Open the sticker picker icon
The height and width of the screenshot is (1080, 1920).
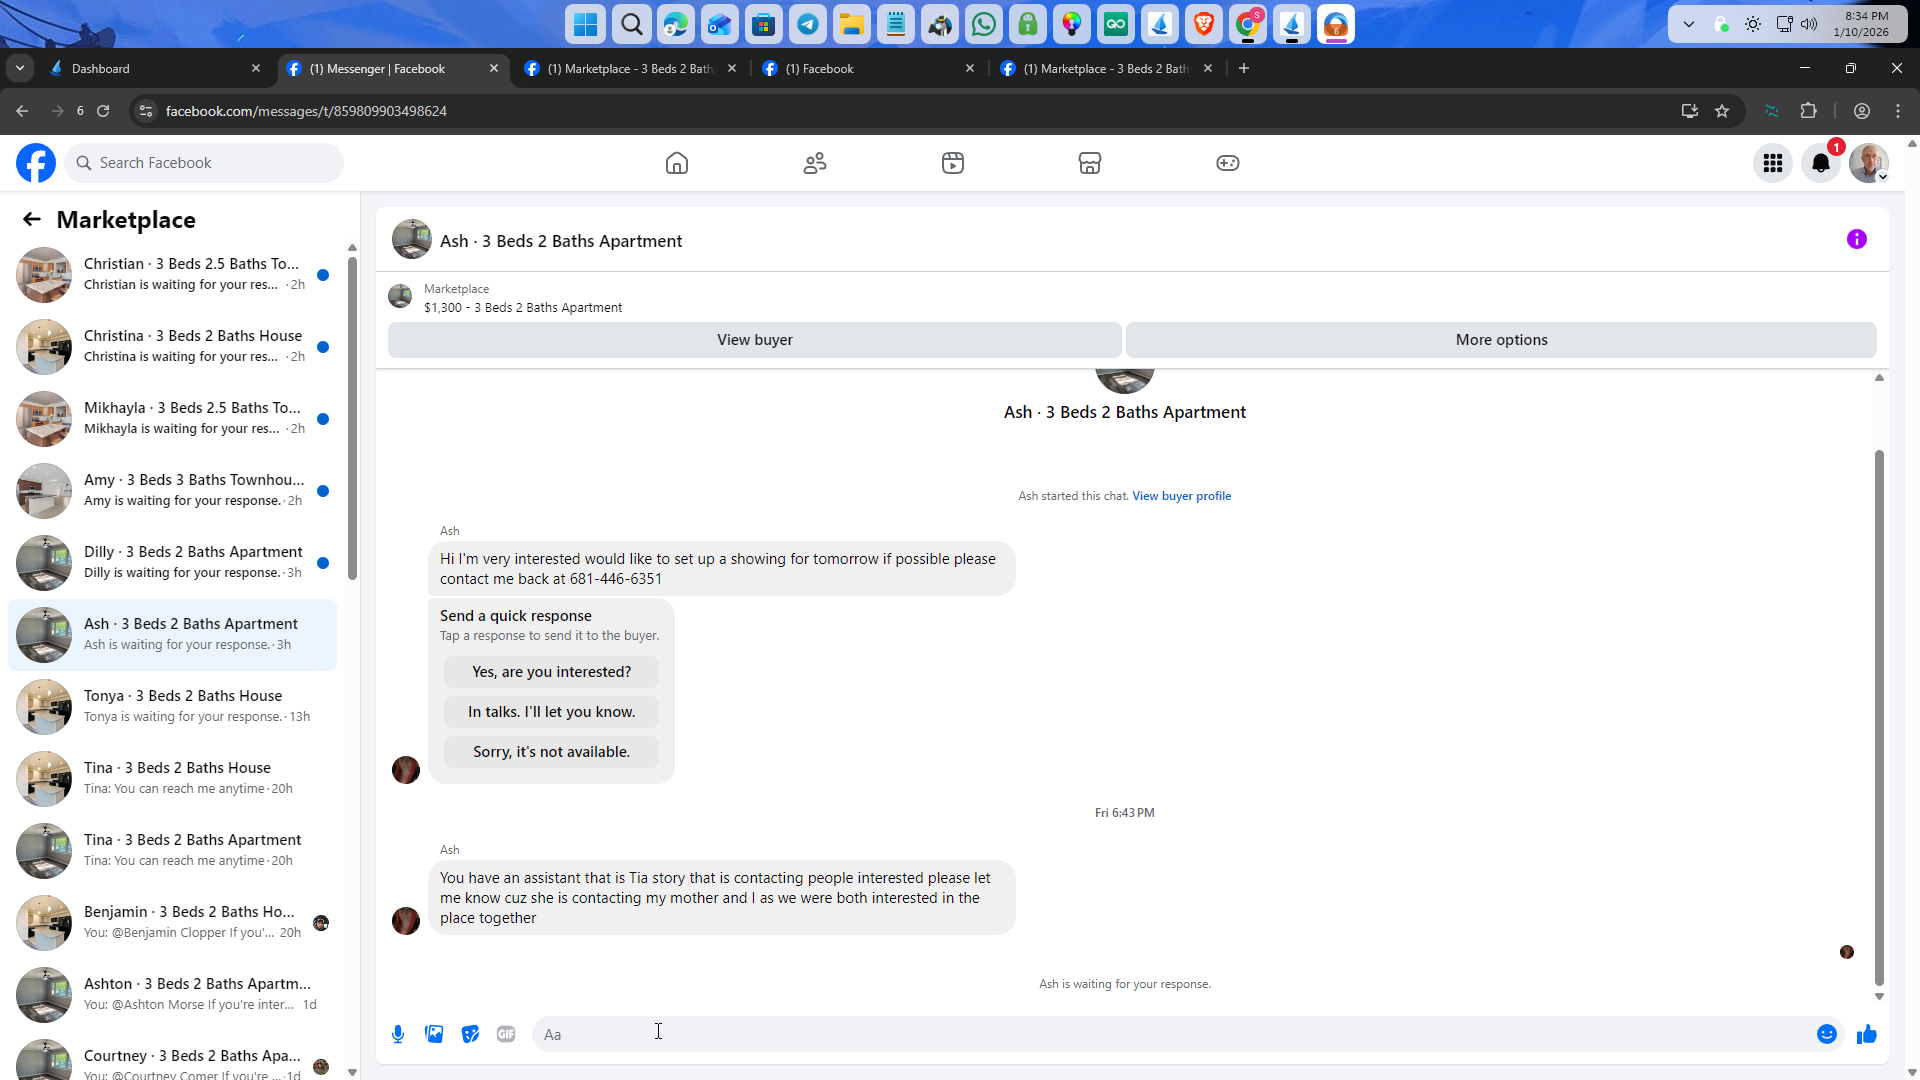tap(470, 1034)
